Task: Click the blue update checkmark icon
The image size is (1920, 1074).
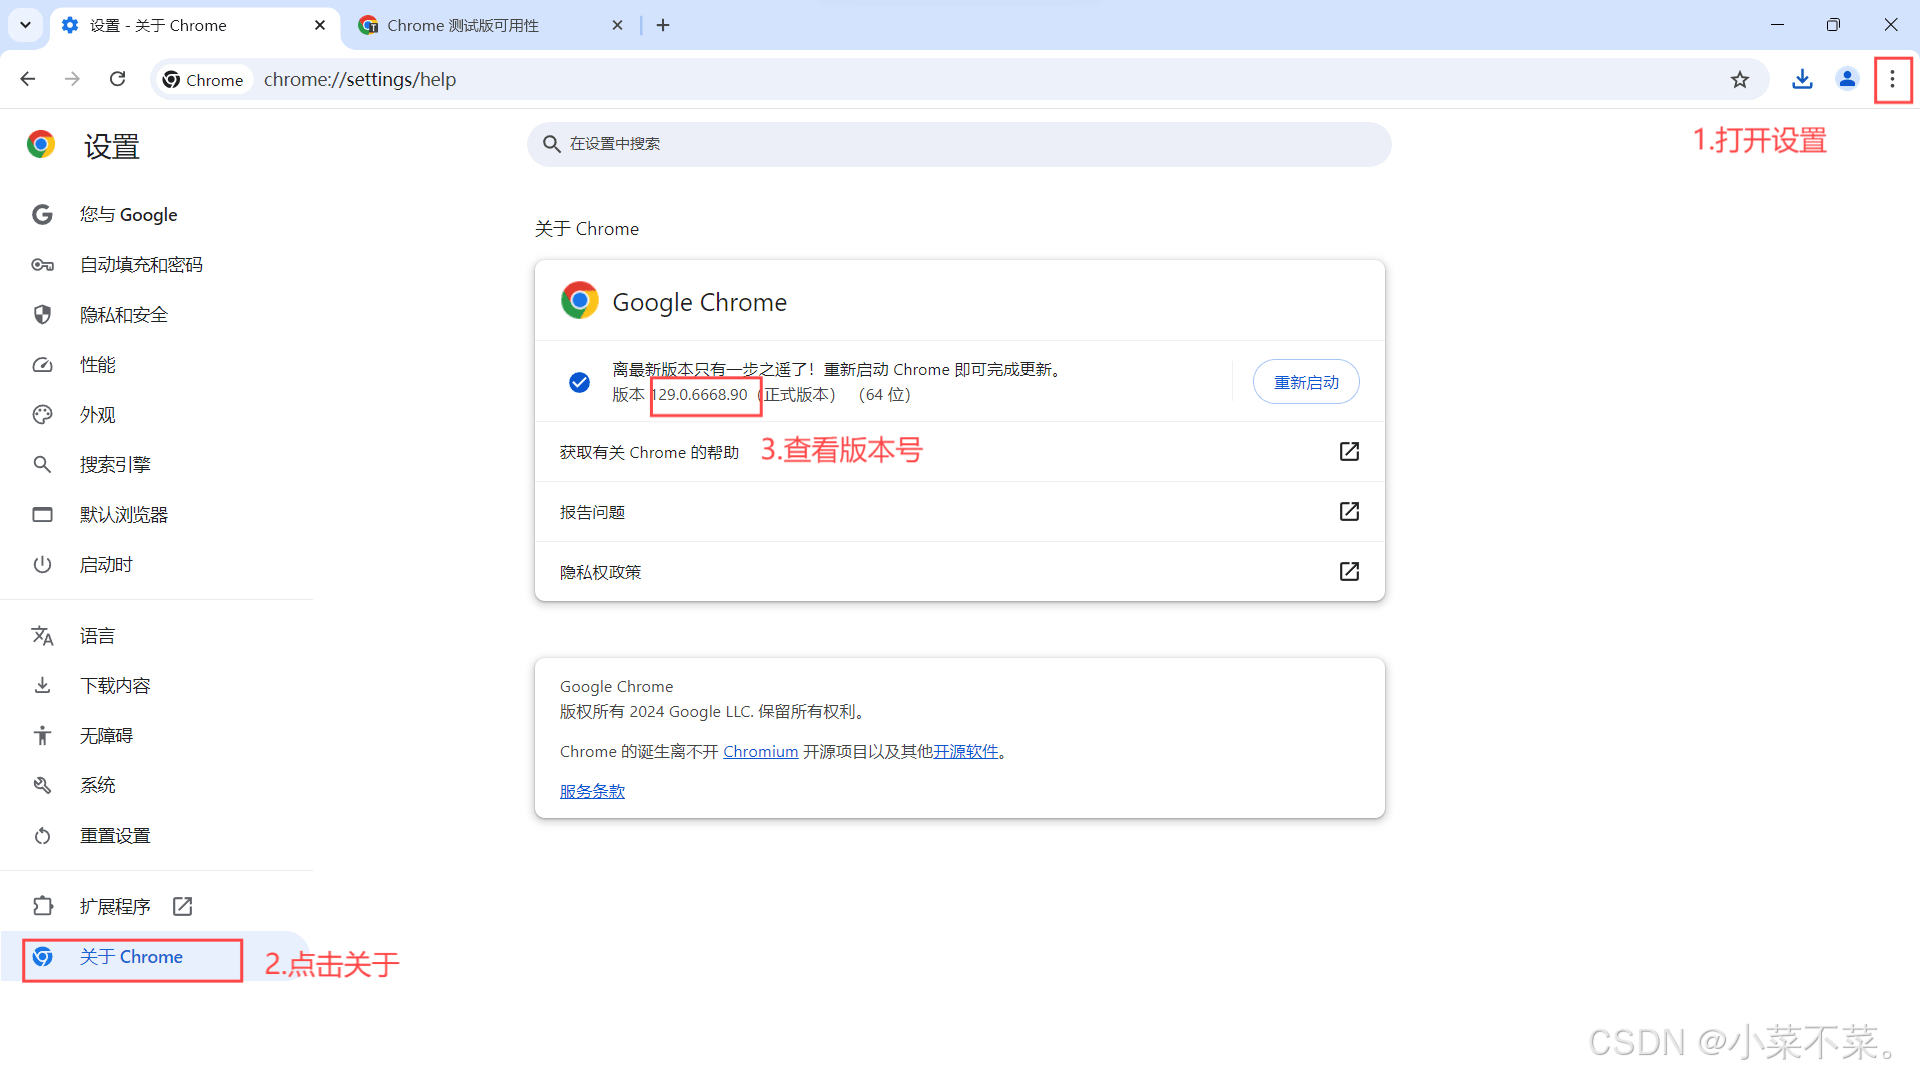Action: click(579, 382)
